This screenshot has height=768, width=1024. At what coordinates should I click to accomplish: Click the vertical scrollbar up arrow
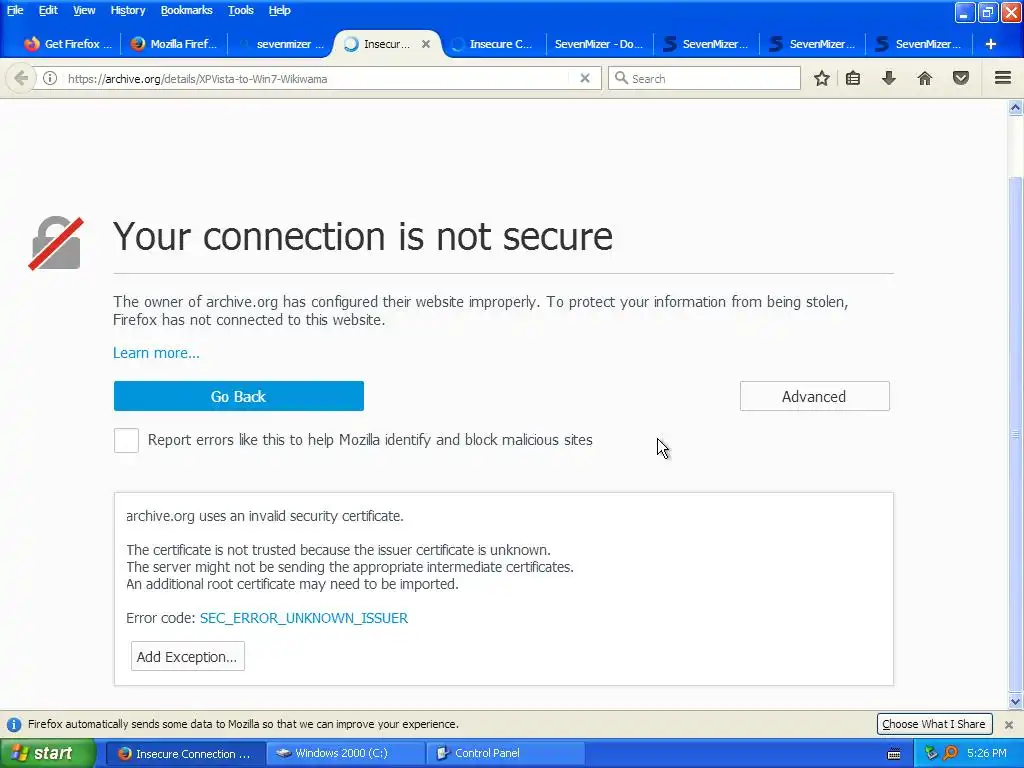[x=1016, y=108]
